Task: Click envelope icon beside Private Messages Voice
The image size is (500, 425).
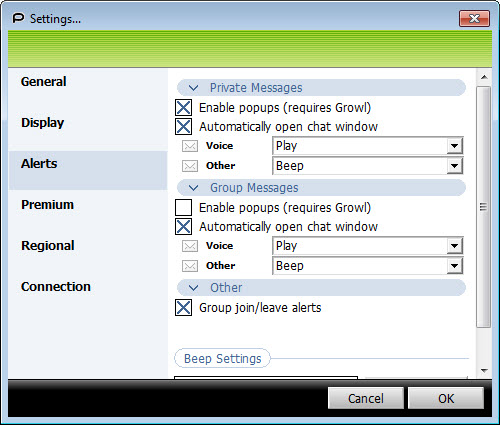Action: (190, 146)
